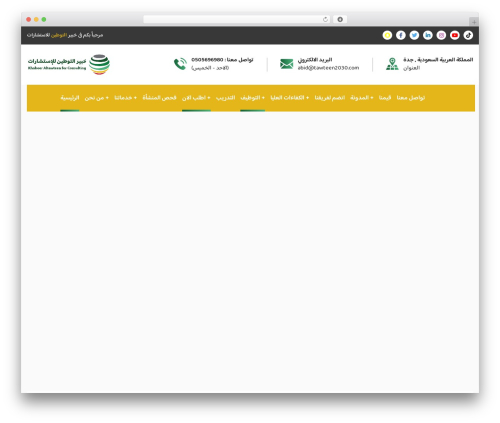Click the green envelope email icon

click(x=286, y=64)
